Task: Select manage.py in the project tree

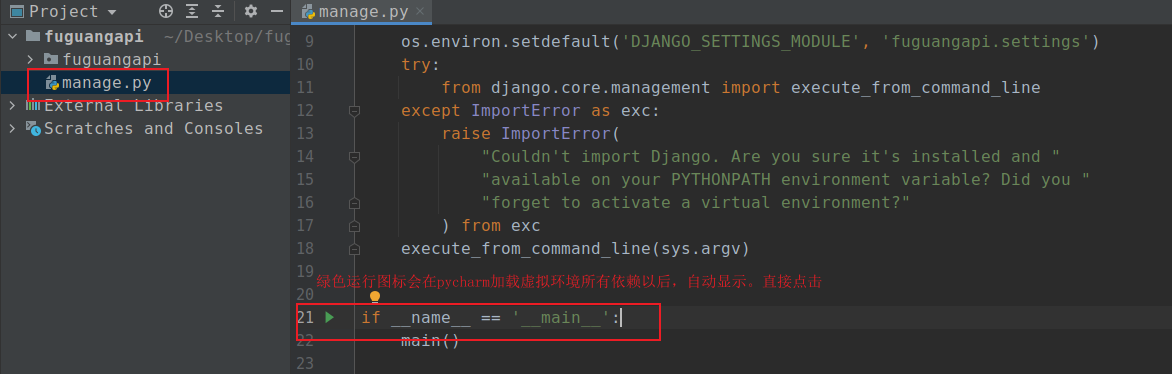Action: click(107, 82)
